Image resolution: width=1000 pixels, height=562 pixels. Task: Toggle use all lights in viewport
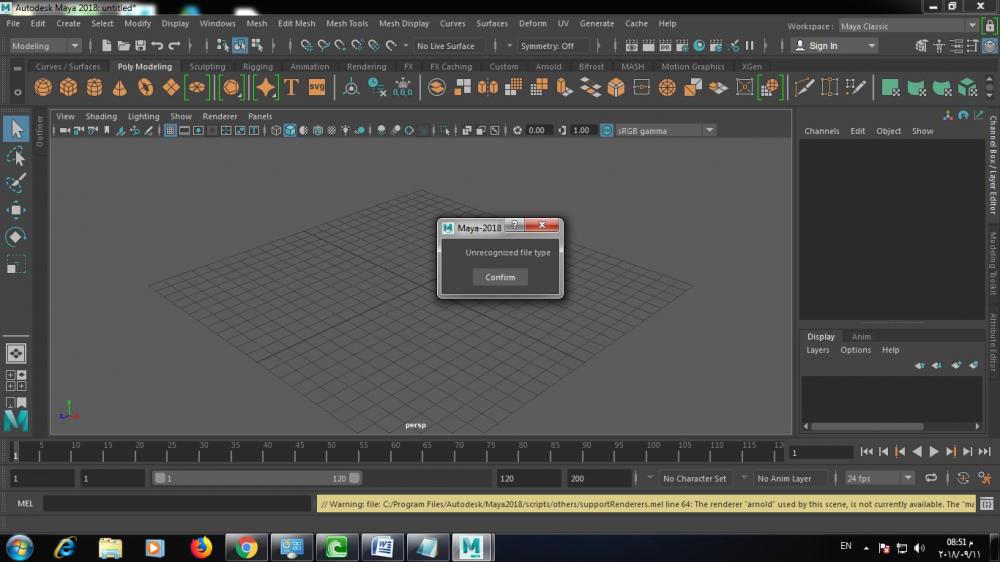click(x=346, y=130)
